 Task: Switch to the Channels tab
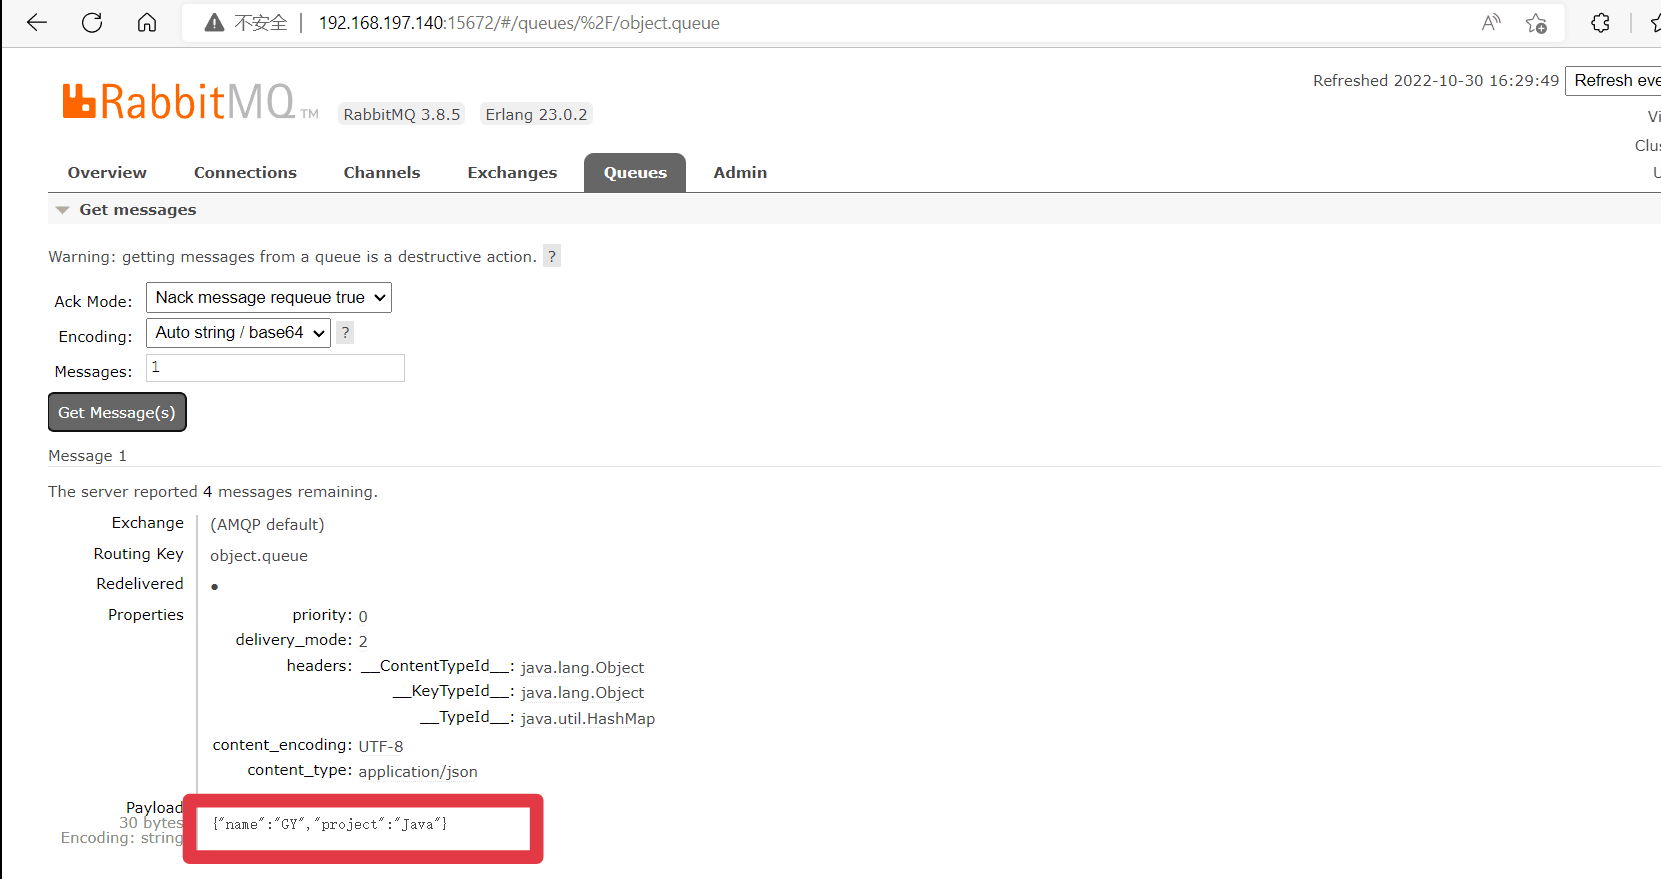click(x=382, y=172)
